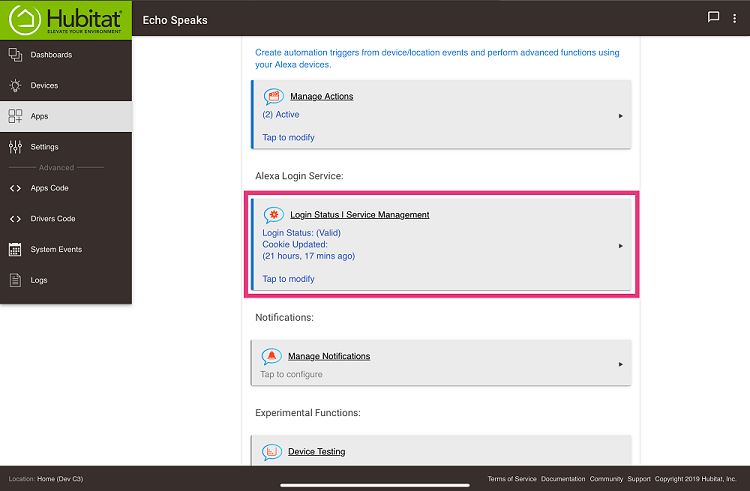
Task: Click the (21 hours, 17 mins ago) text
Action: tap(309, 256)
